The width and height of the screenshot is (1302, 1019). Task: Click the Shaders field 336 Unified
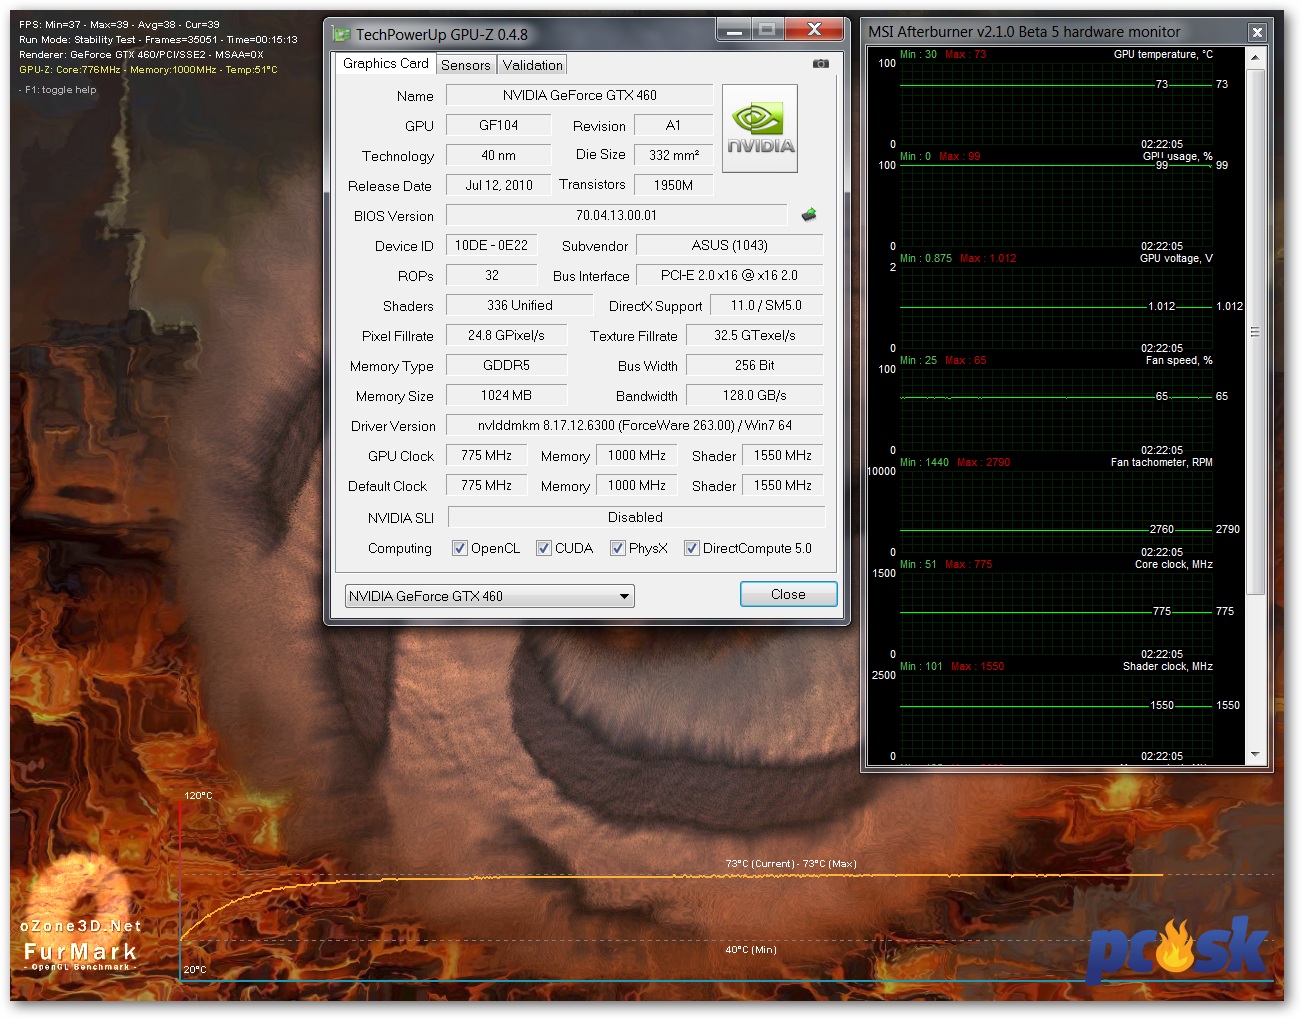pos(519,305)
